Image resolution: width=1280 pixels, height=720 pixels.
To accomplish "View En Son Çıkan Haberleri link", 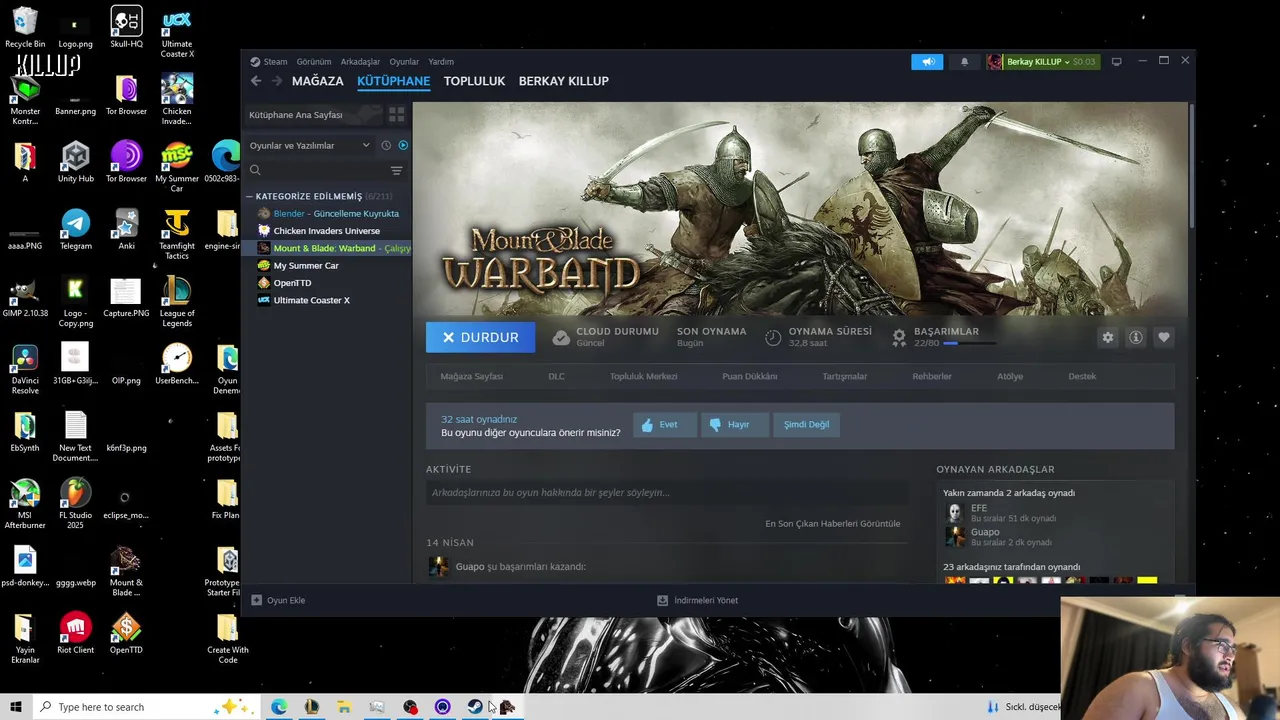I will (x=832, y=523).
